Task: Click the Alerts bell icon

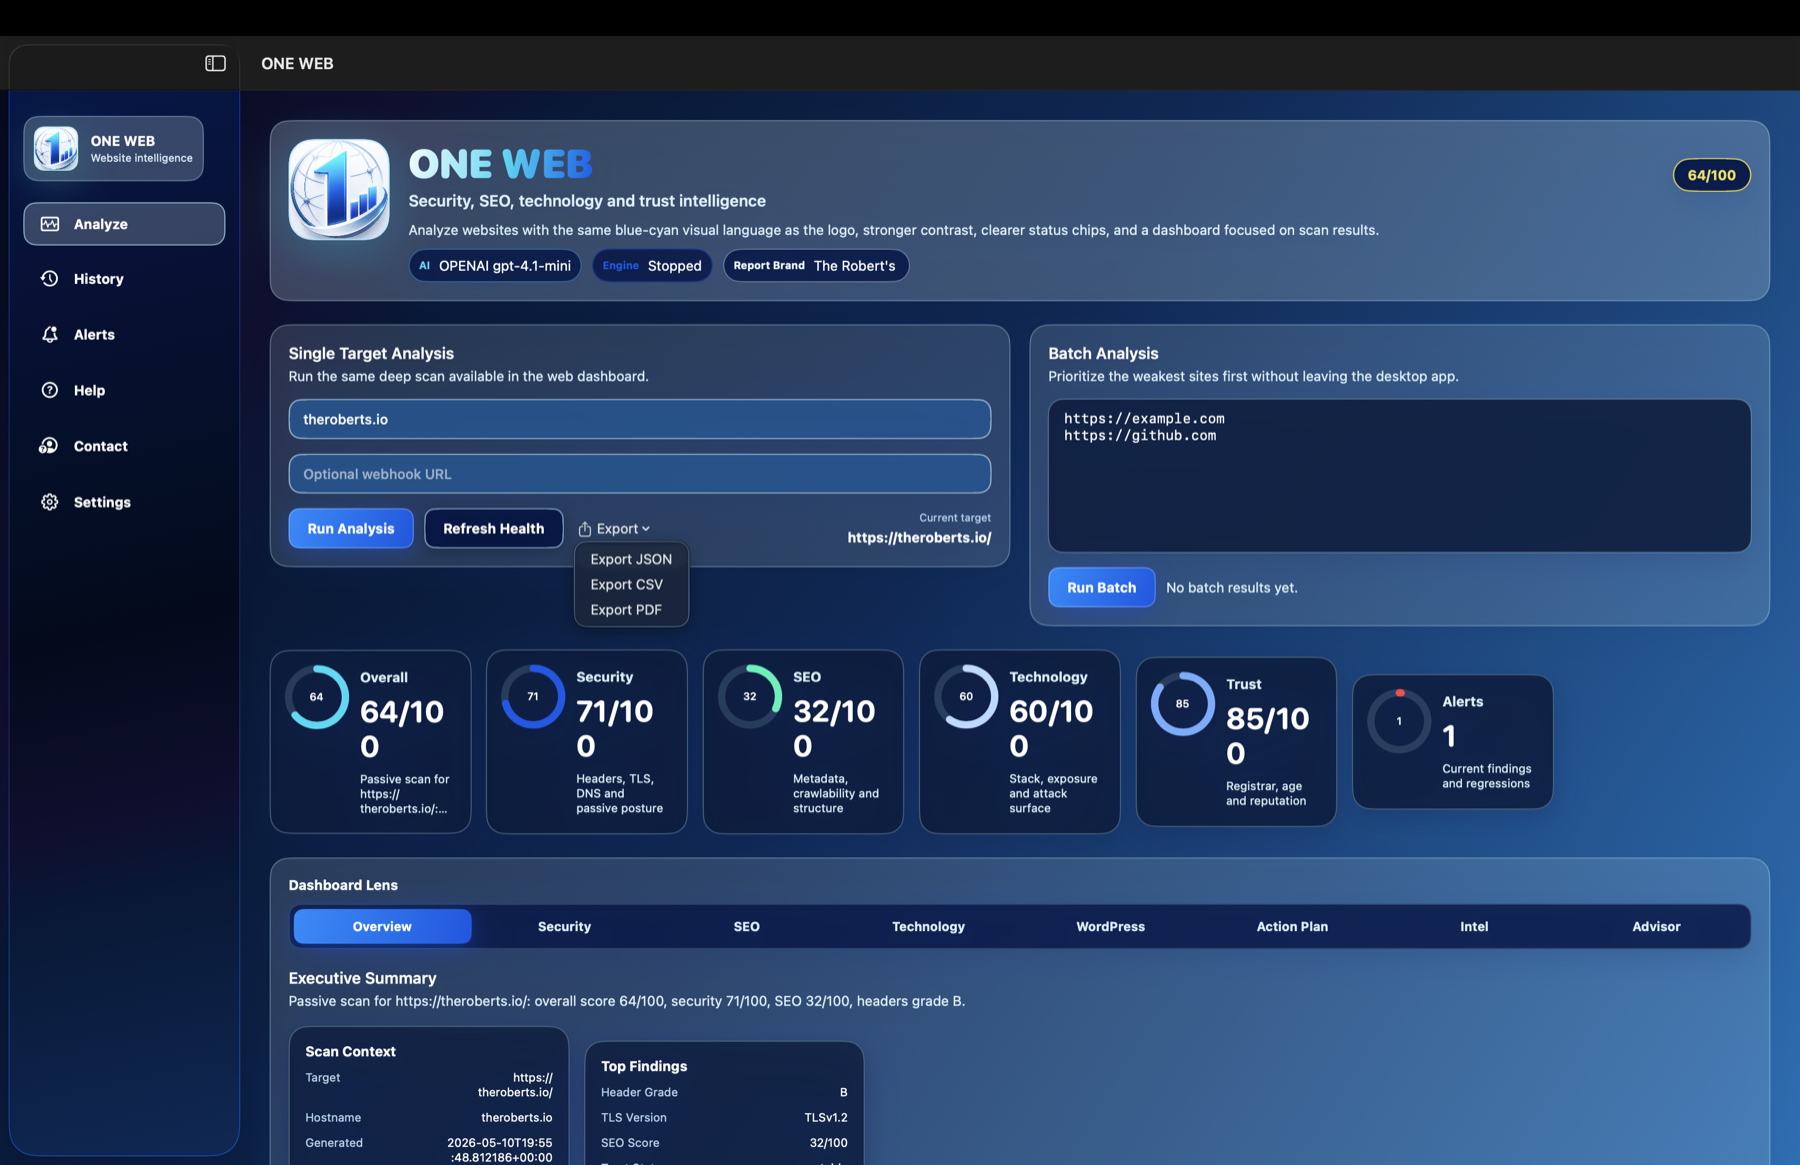Action: pos(50,334)
